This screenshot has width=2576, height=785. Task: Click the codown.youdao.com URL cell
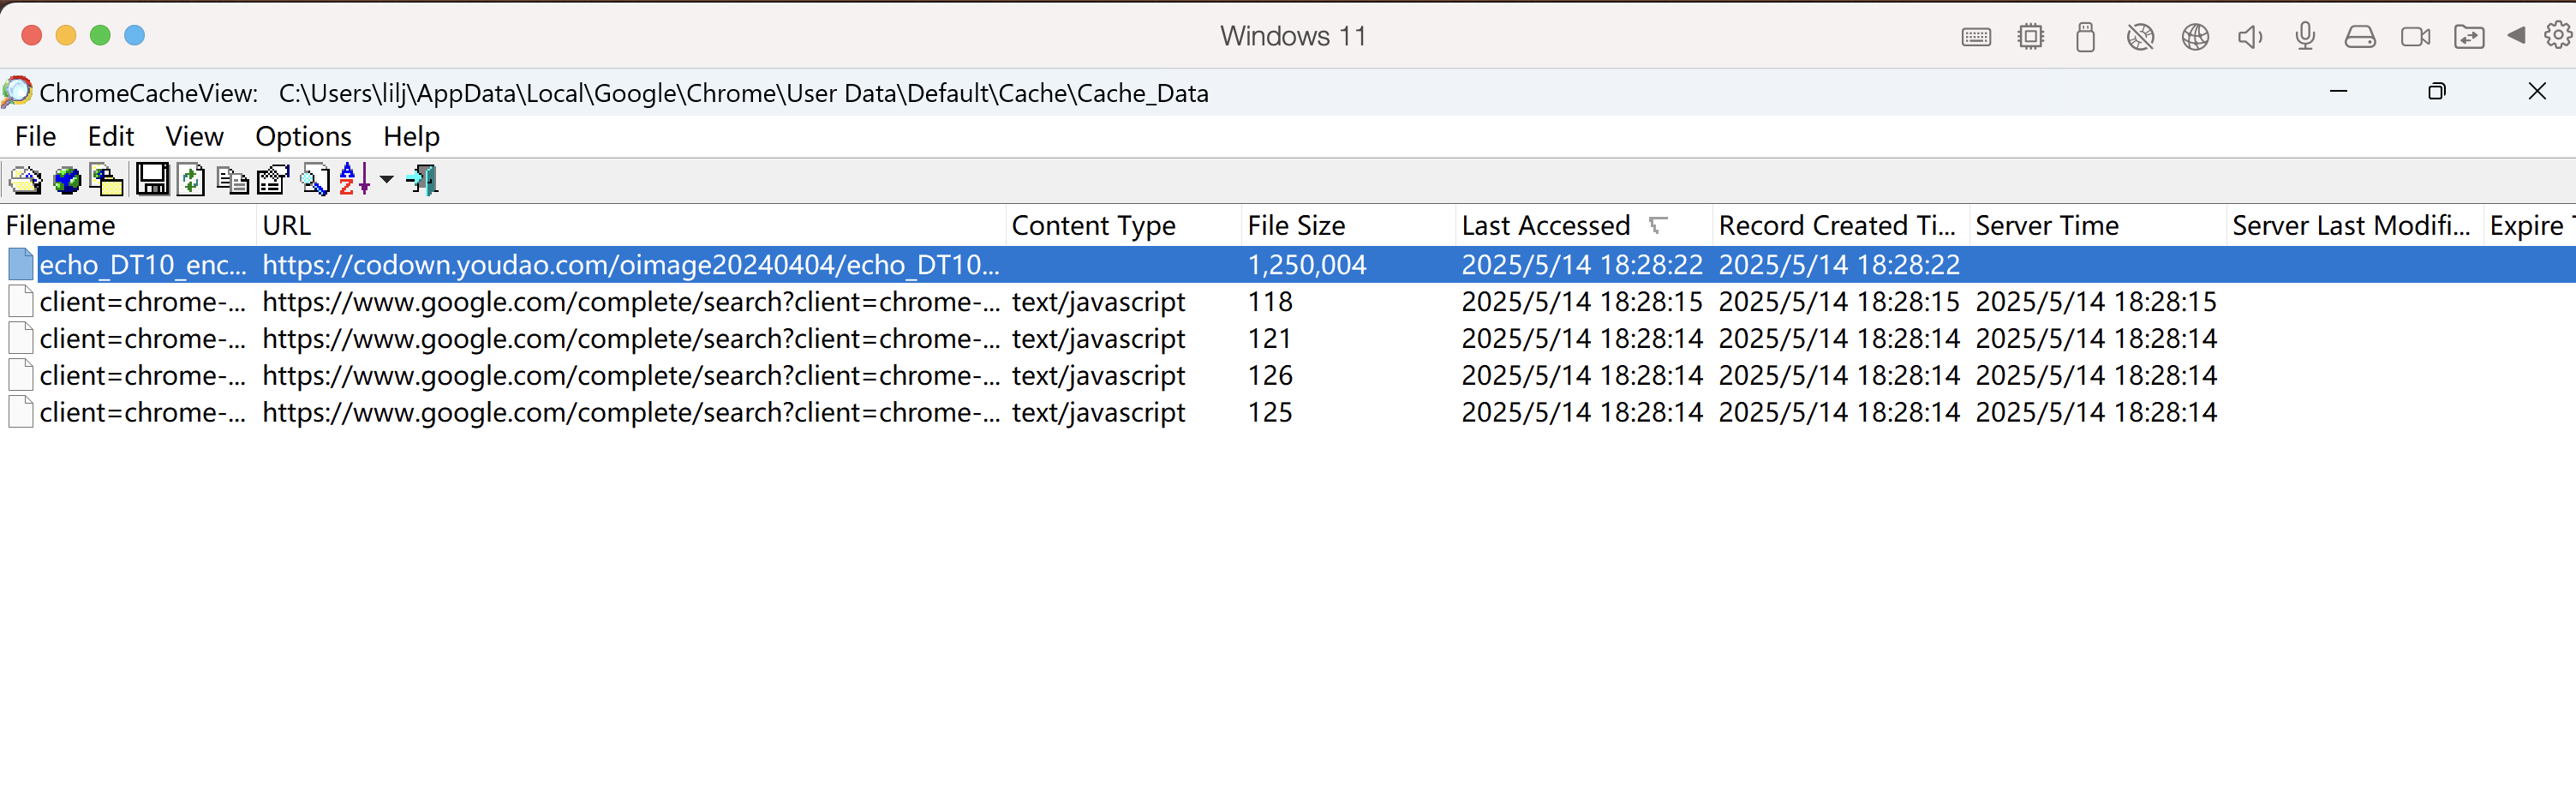[631, 264]
